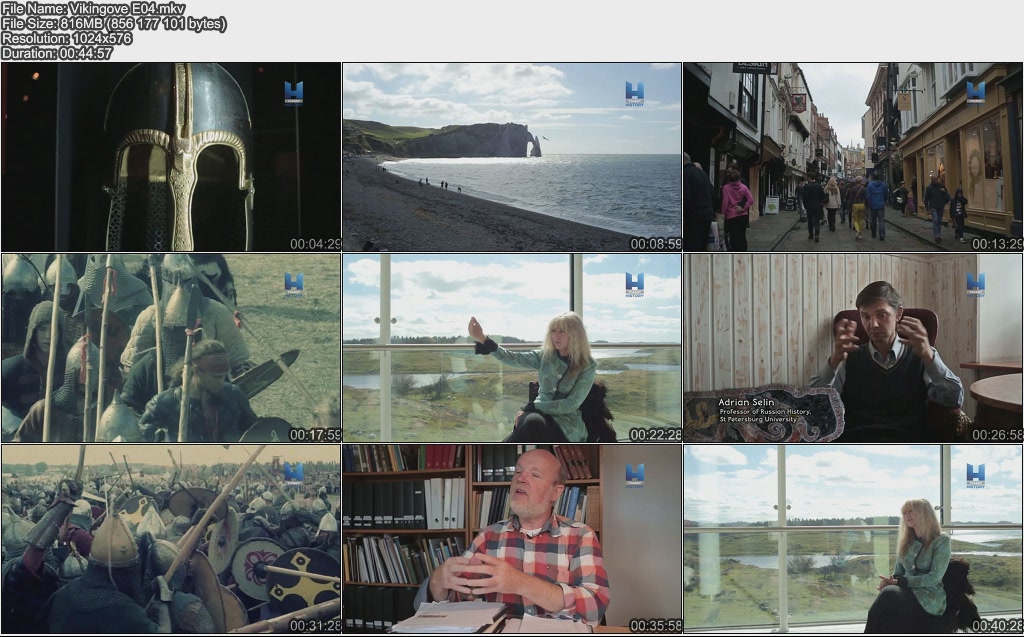Click the Duration 00:44:57 text
The width and height of the screenshot is (1024, 637).
(57, 53)
